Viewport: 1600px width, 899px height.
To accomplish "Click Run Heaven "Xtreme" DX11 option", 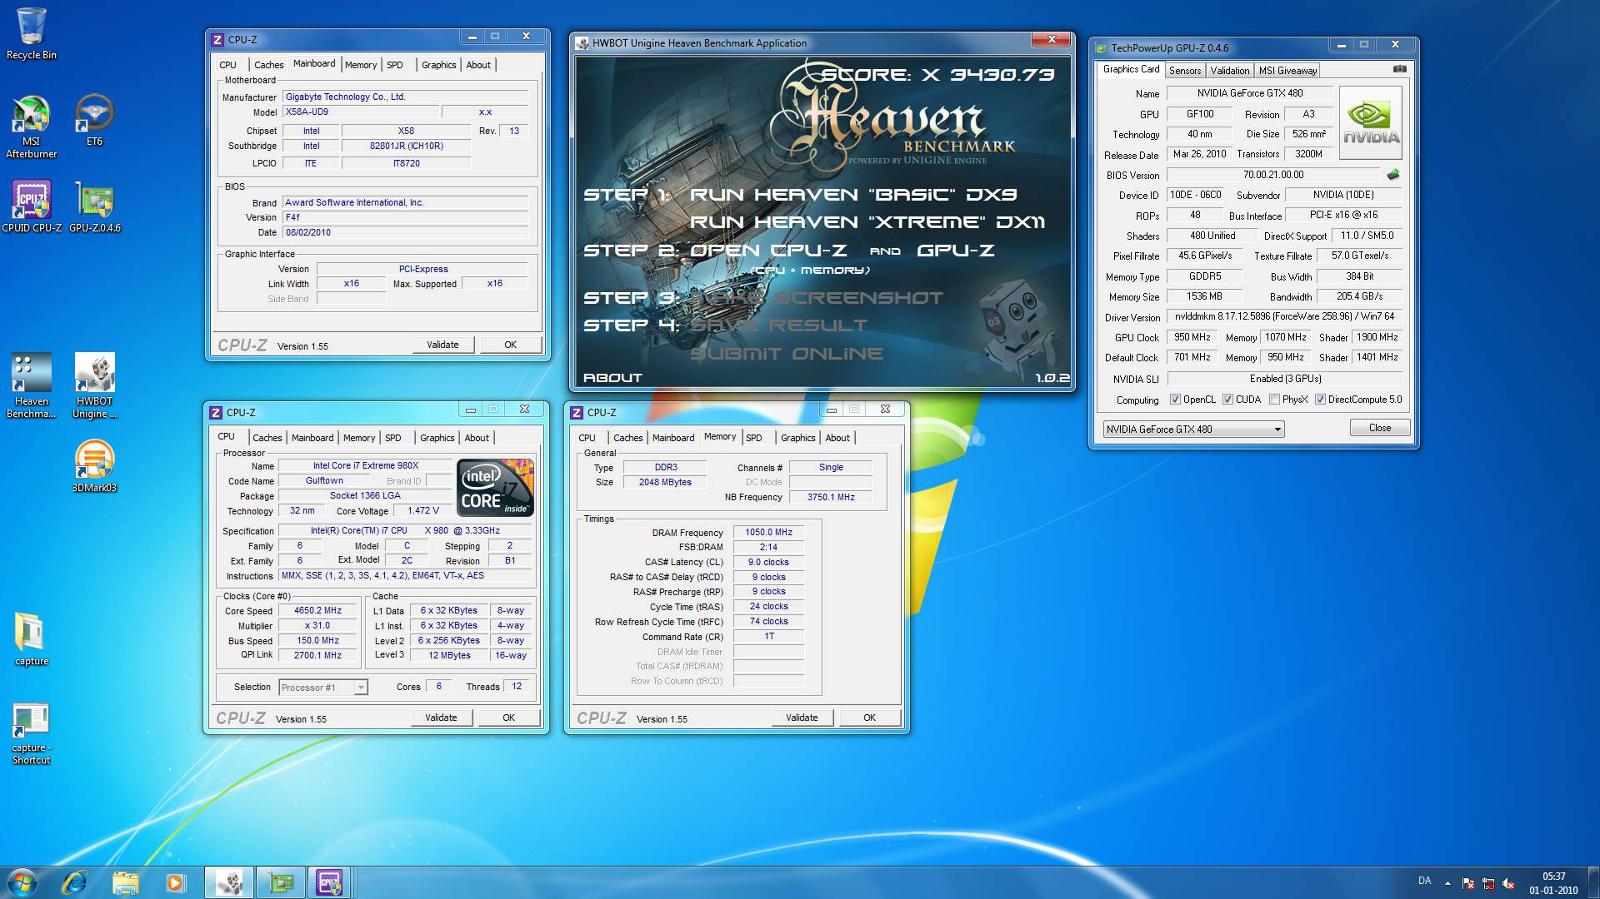I will tap(867, 222).
